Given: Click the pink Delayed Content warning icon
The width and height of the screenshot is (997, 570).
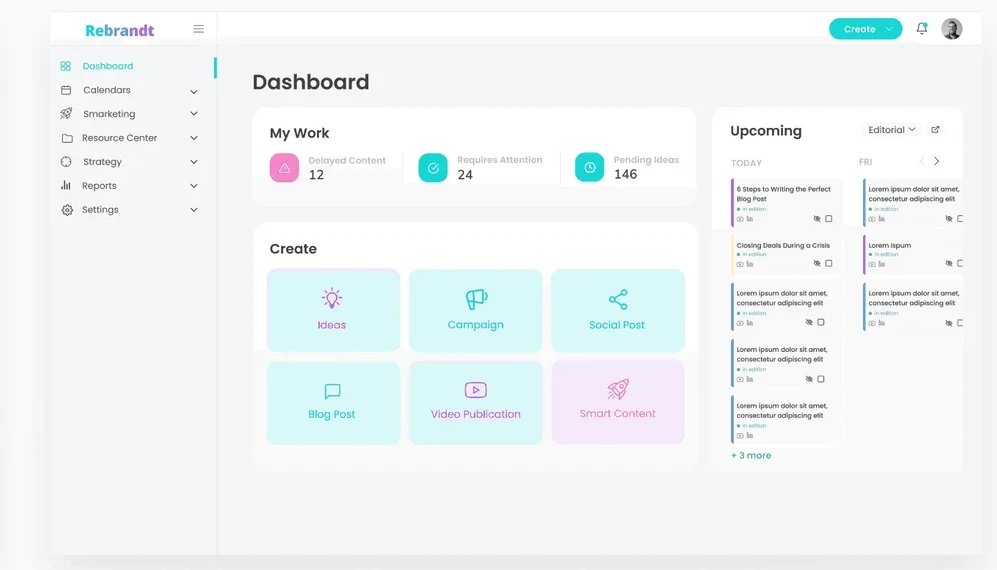Looking at the screenshot, I should click(x=284, y=168).
